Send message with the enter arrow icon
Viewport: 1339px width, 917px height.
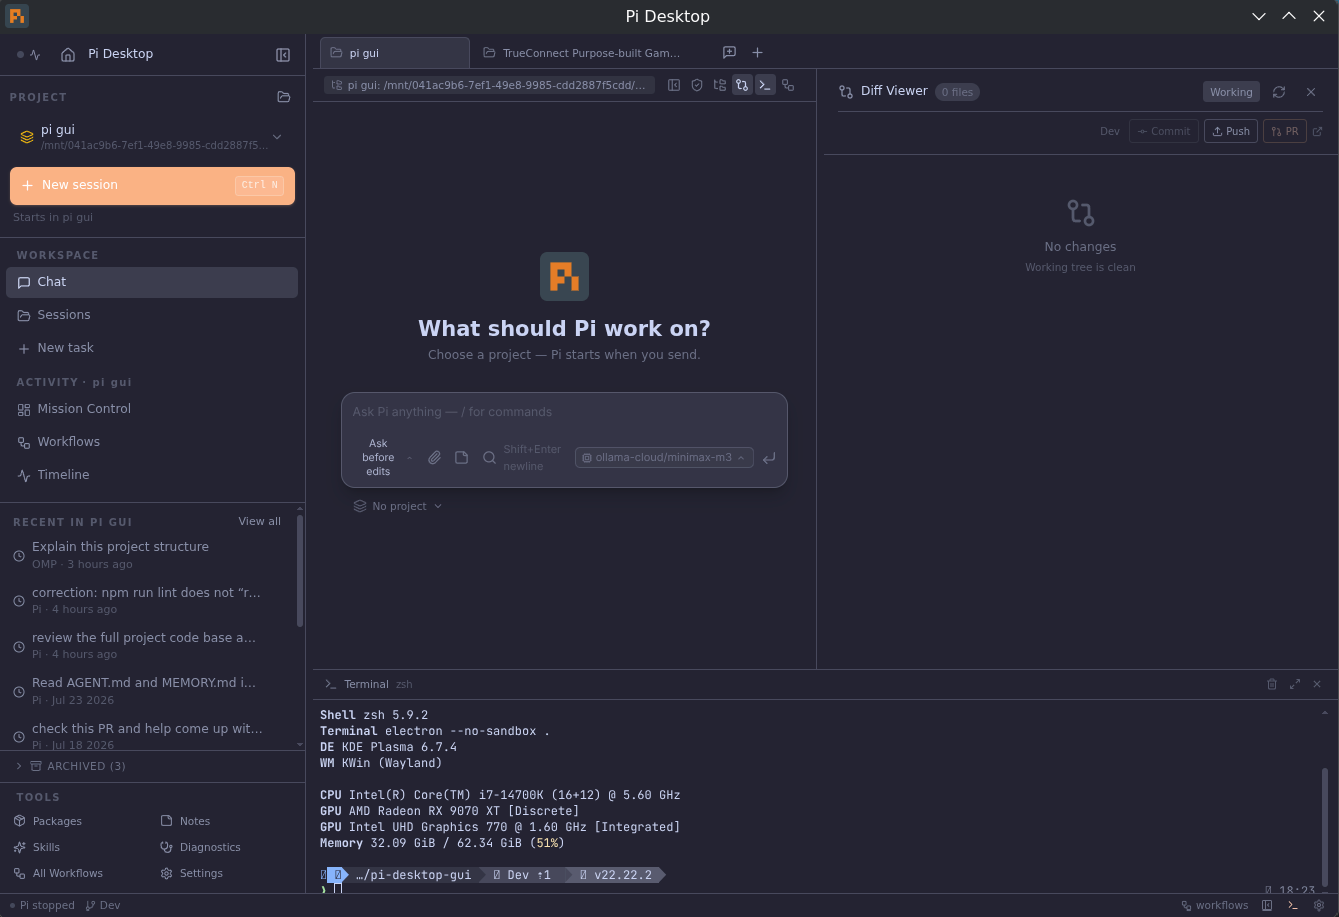(768, 458)
